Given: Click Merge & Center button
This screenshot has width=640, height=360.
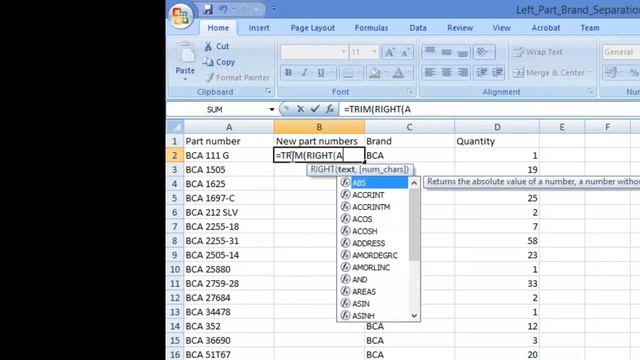Looking at the screenshot, I should pyautogui.click(x=549, y=73).
